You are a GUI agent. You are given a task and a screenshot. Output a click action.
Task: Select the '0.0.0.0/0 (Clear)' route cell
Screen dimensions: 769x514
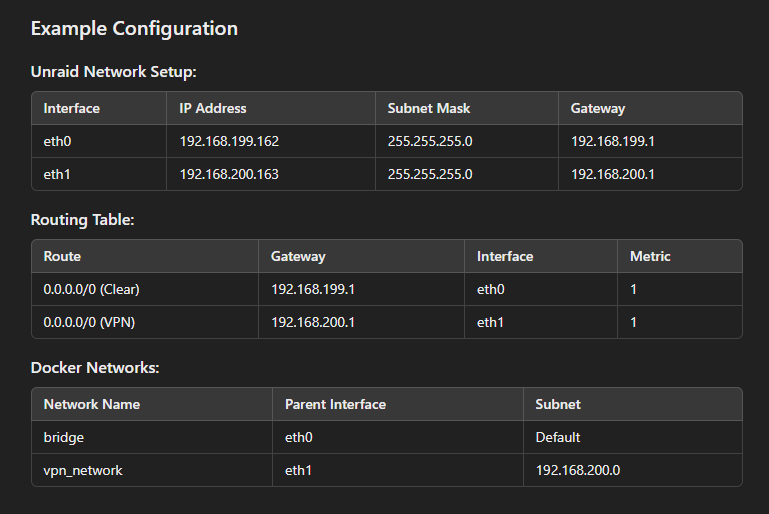(x=91, y=289)
